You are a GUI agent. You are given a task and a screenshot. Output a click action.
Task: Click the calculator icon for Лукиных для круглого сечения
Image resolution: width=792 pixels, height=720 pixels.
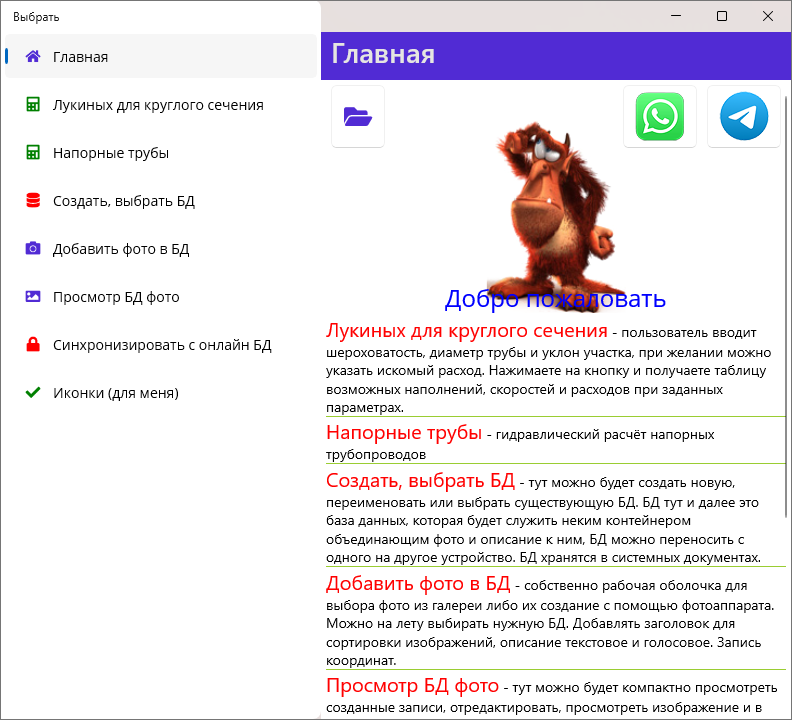tap(33, 105)
